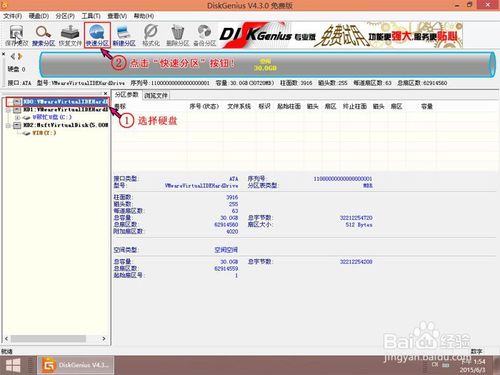
Task: Click the 起始柱面 column header
Action: coord(289,106)
